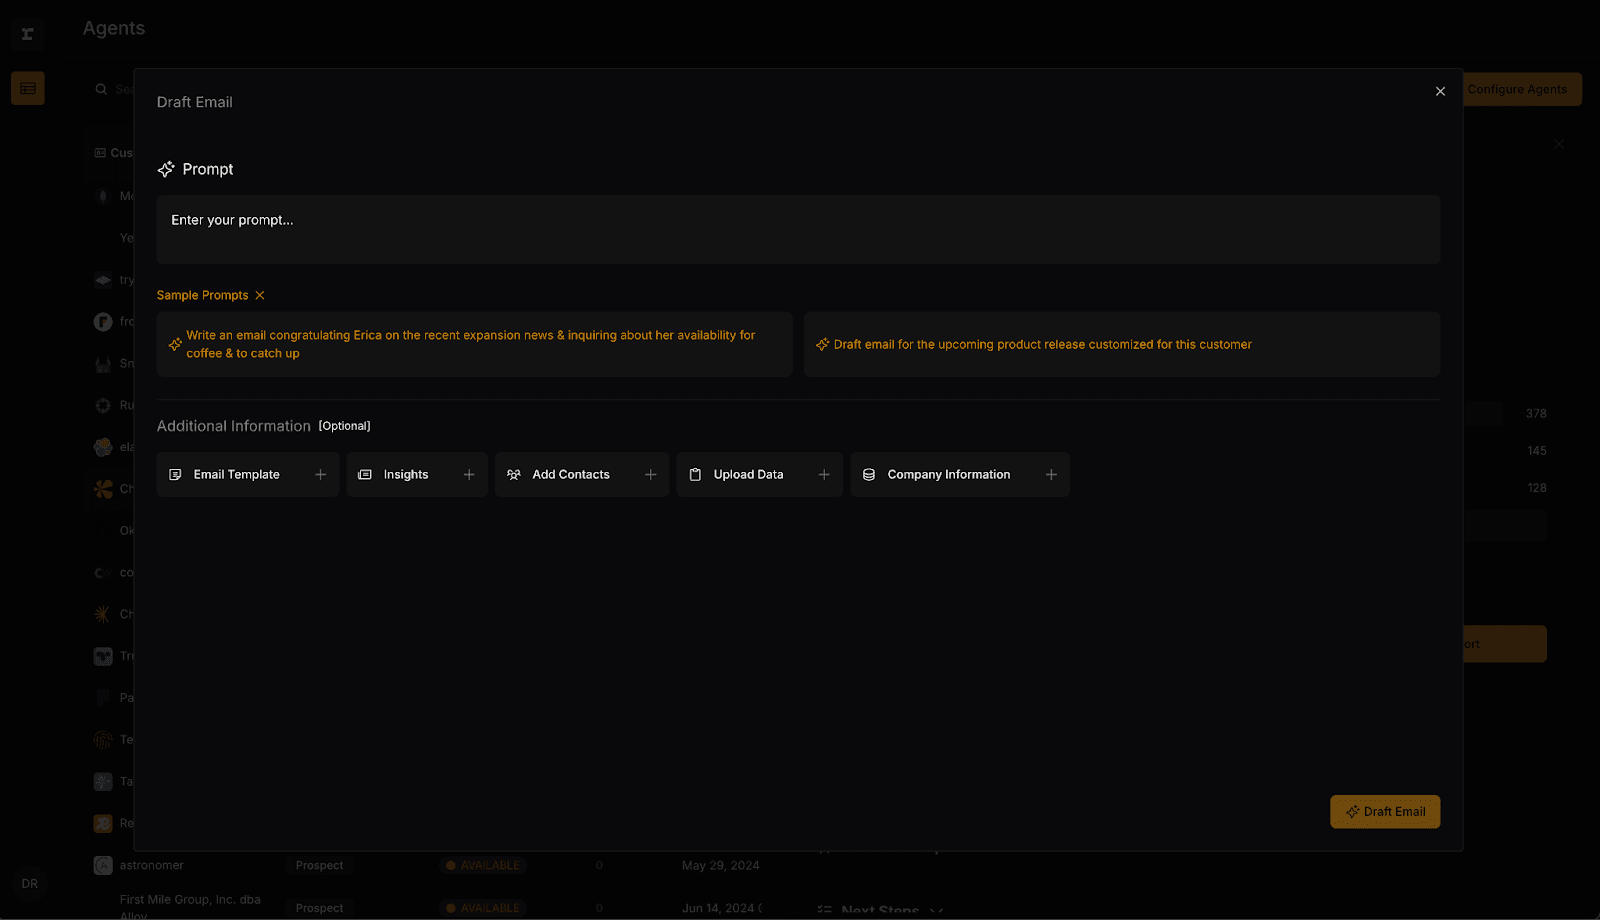This screenshot has width=1600, height=920.
Task: Expand Company Information using plus sign
Action: 1051,475
